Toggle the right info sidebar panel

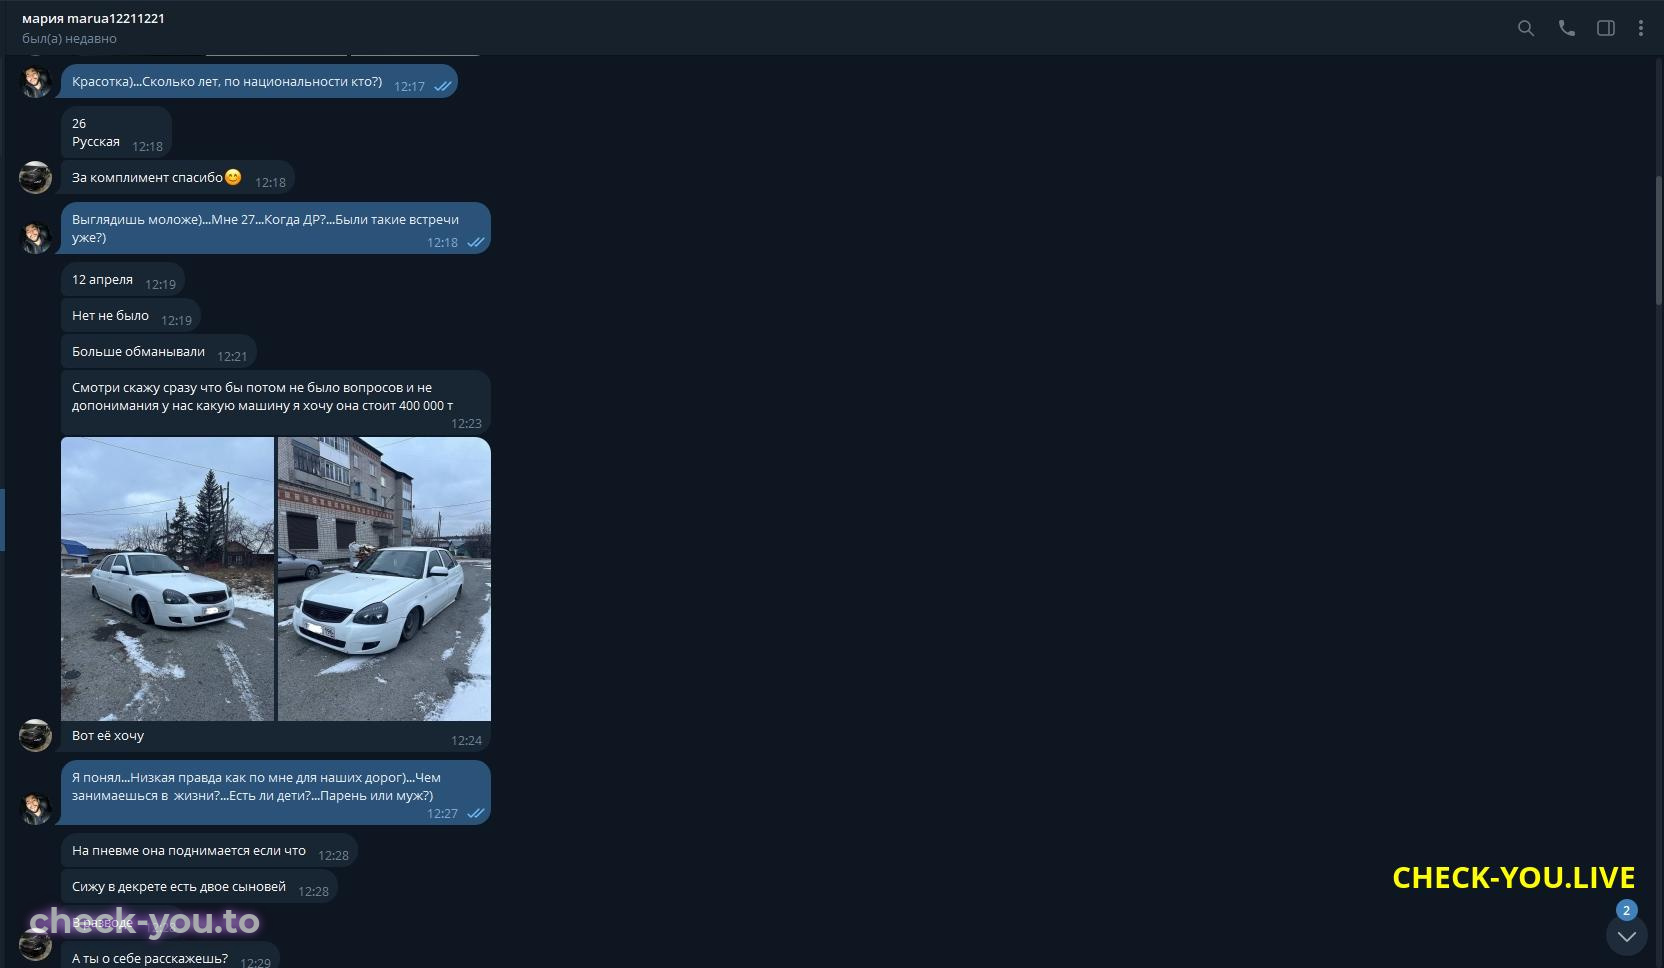[1606, 28]
